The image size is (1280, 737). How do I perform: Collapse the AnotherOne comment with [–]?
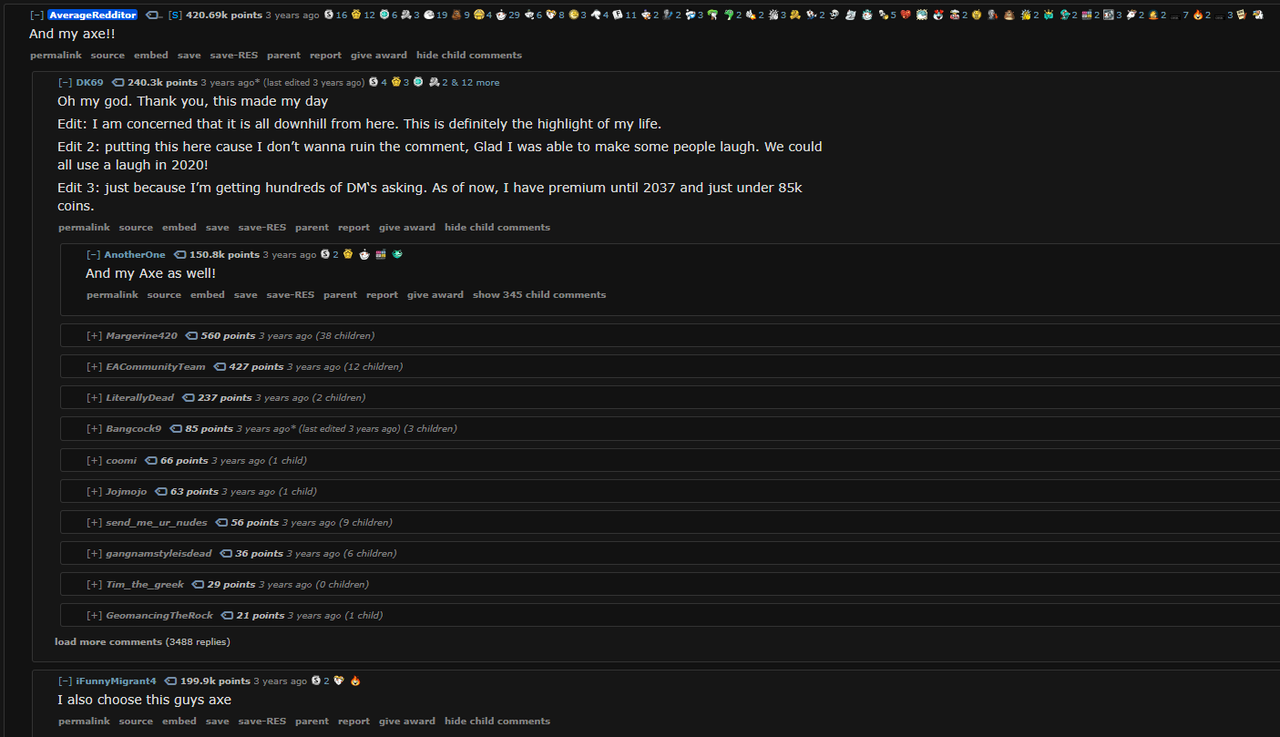click(93, 255)
